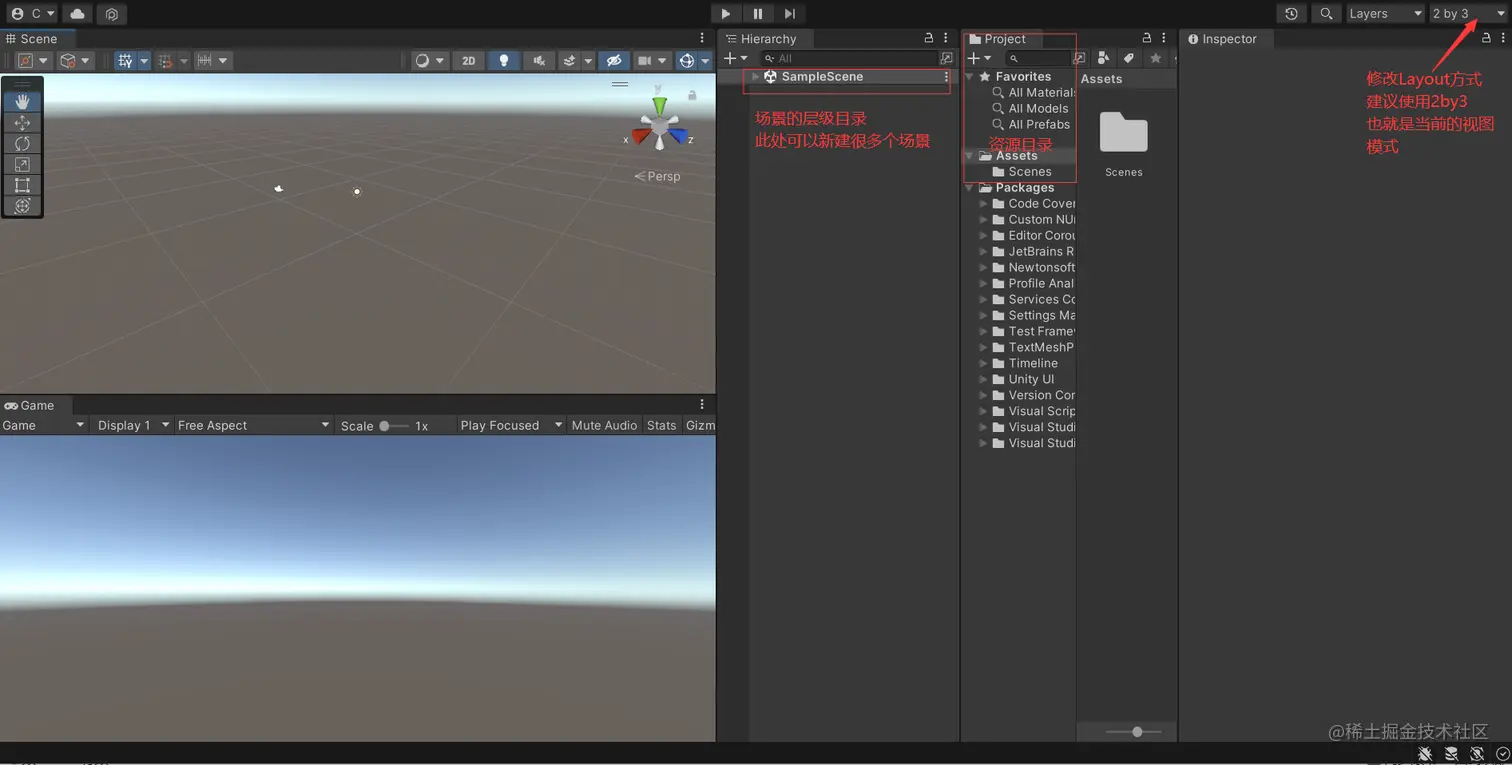Open Scene panel more-options menu
This screenshot has height=765, width=1512.
702,38
